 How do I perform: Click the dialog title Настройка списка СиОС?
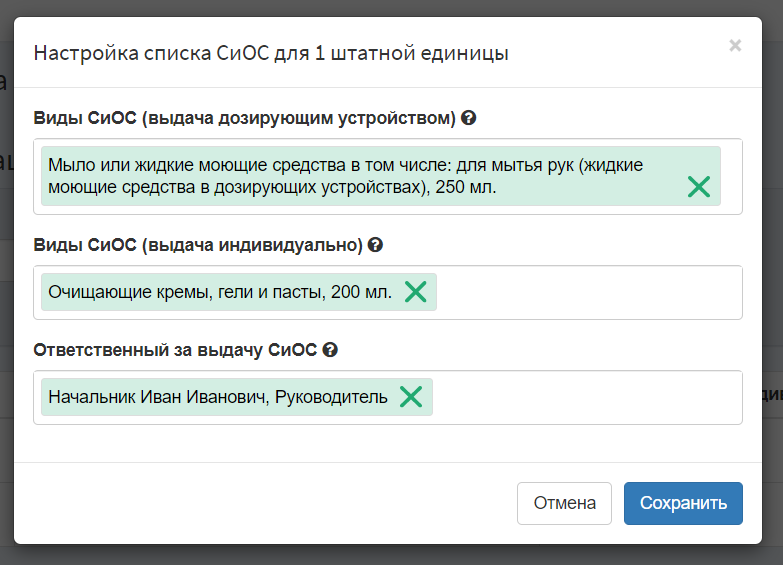[271, 53]
